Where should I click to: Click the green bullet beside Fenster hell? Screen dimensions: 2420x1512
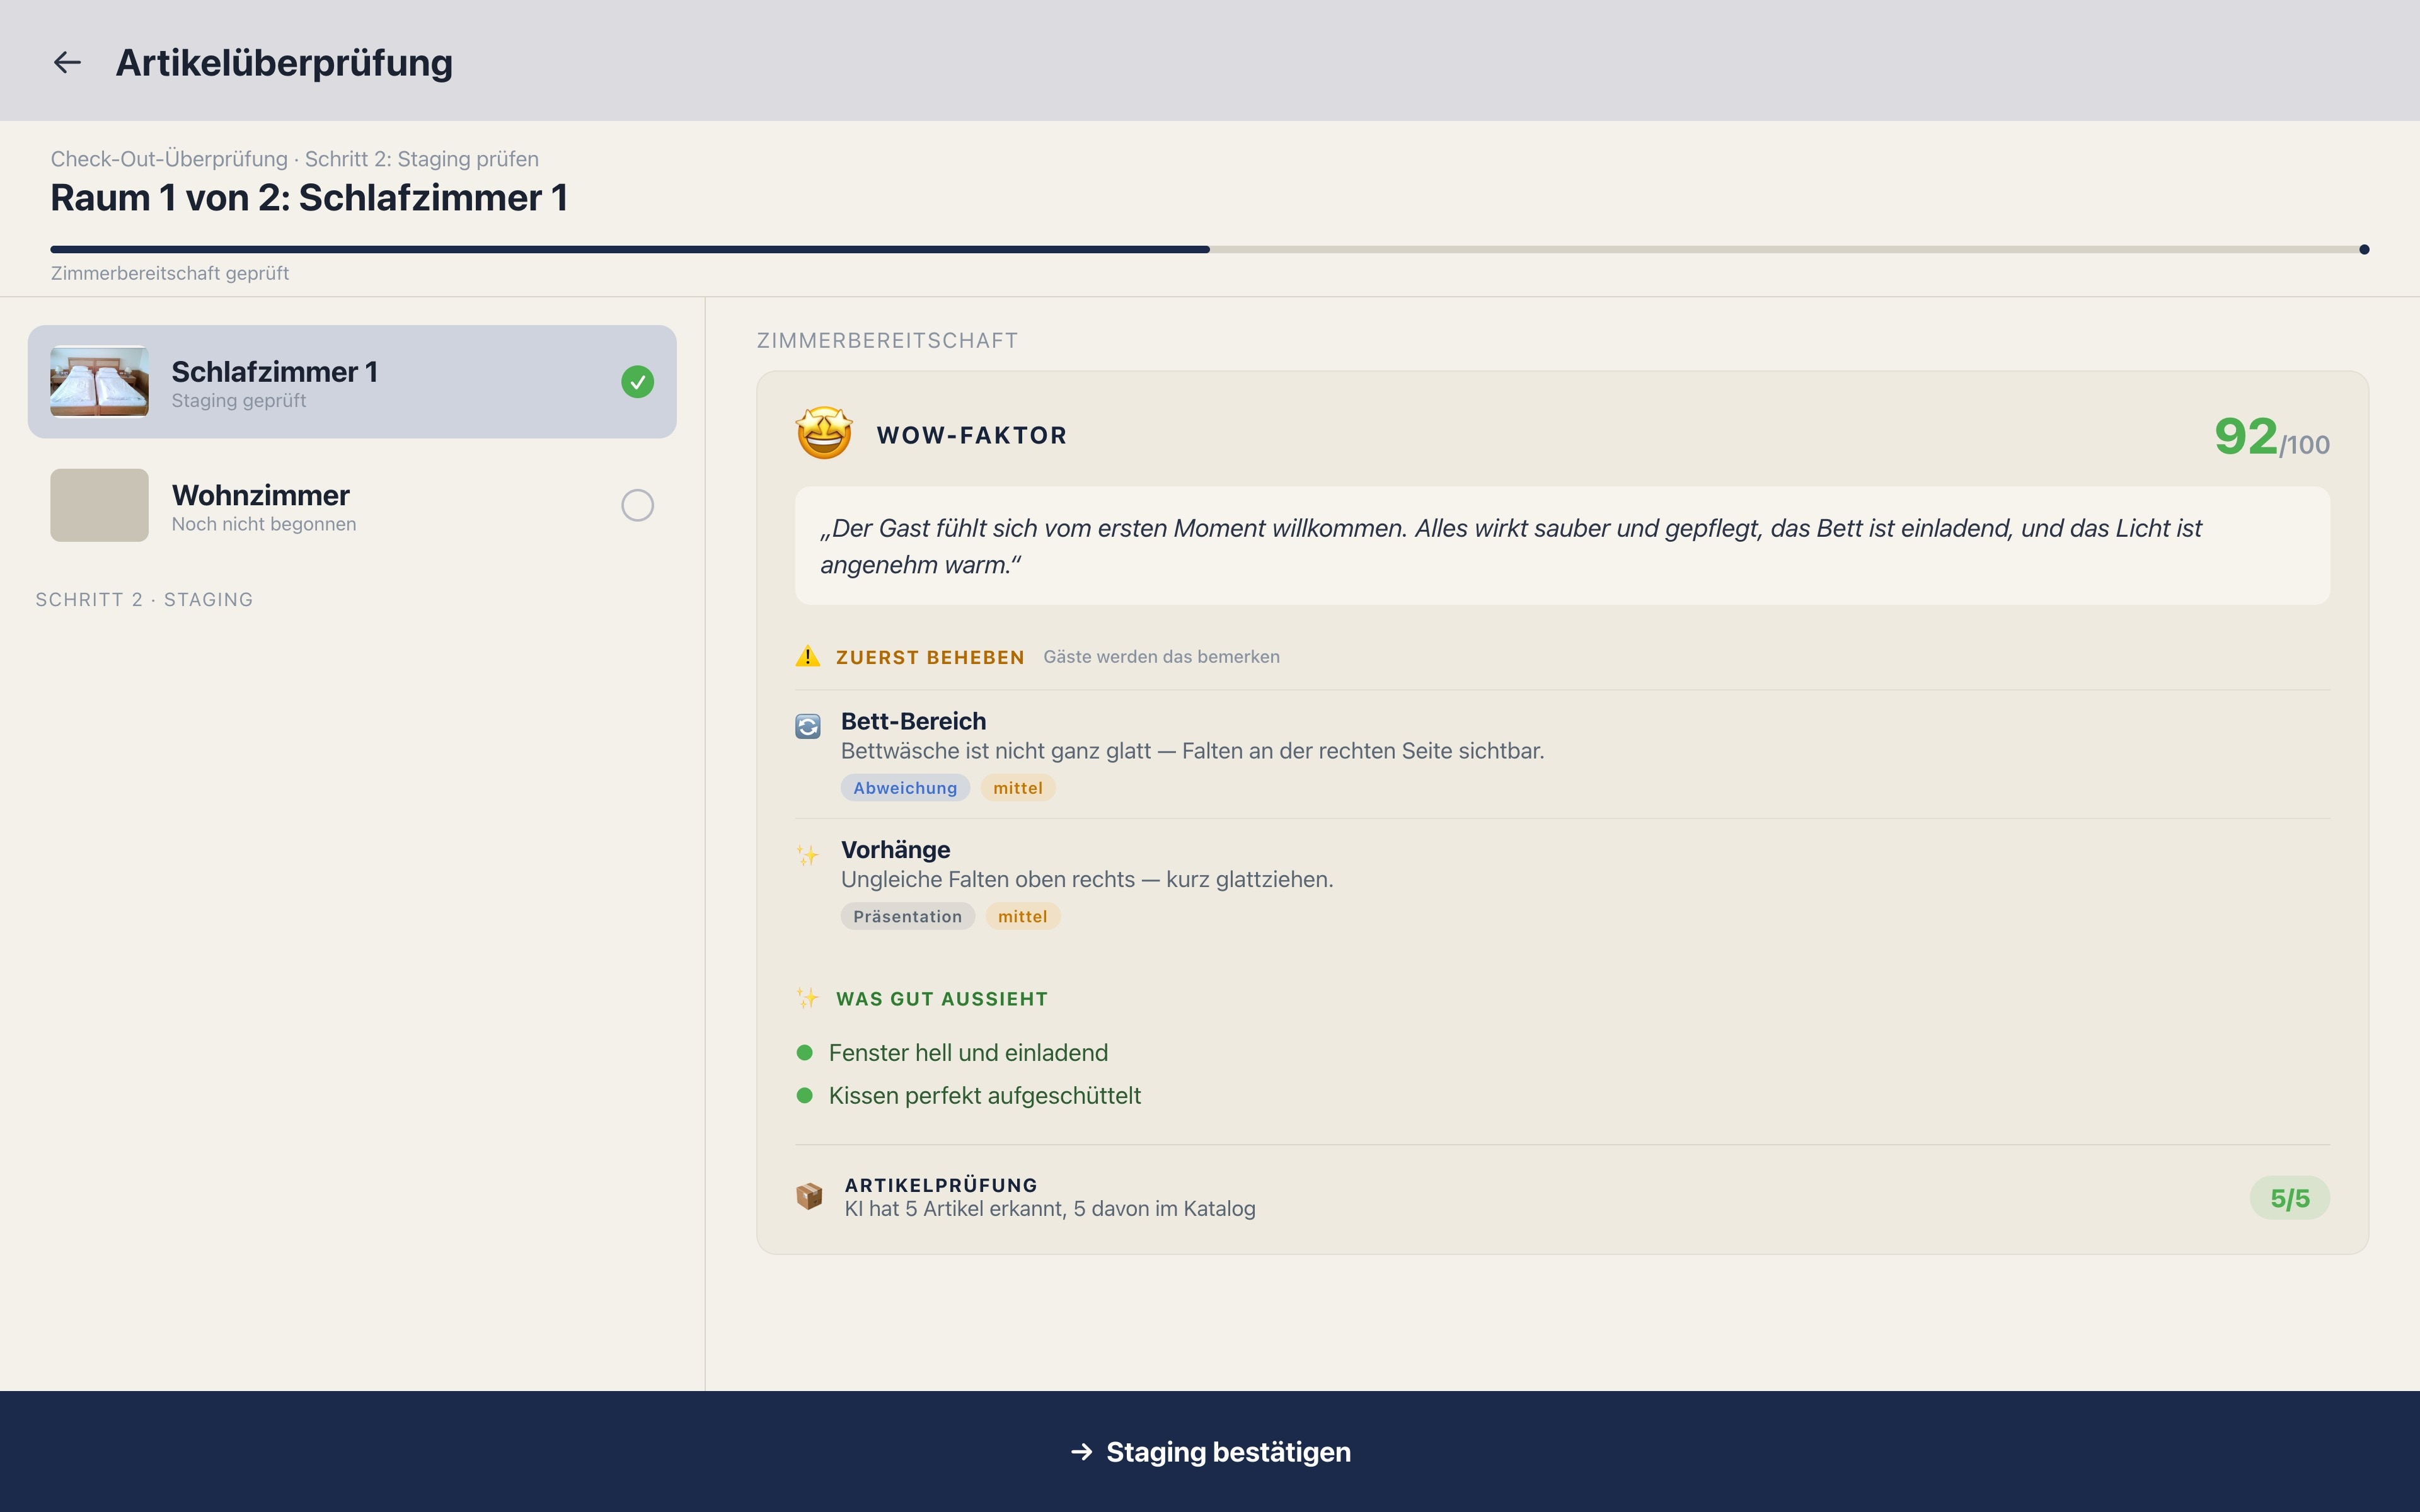[x=804, y=1052]
